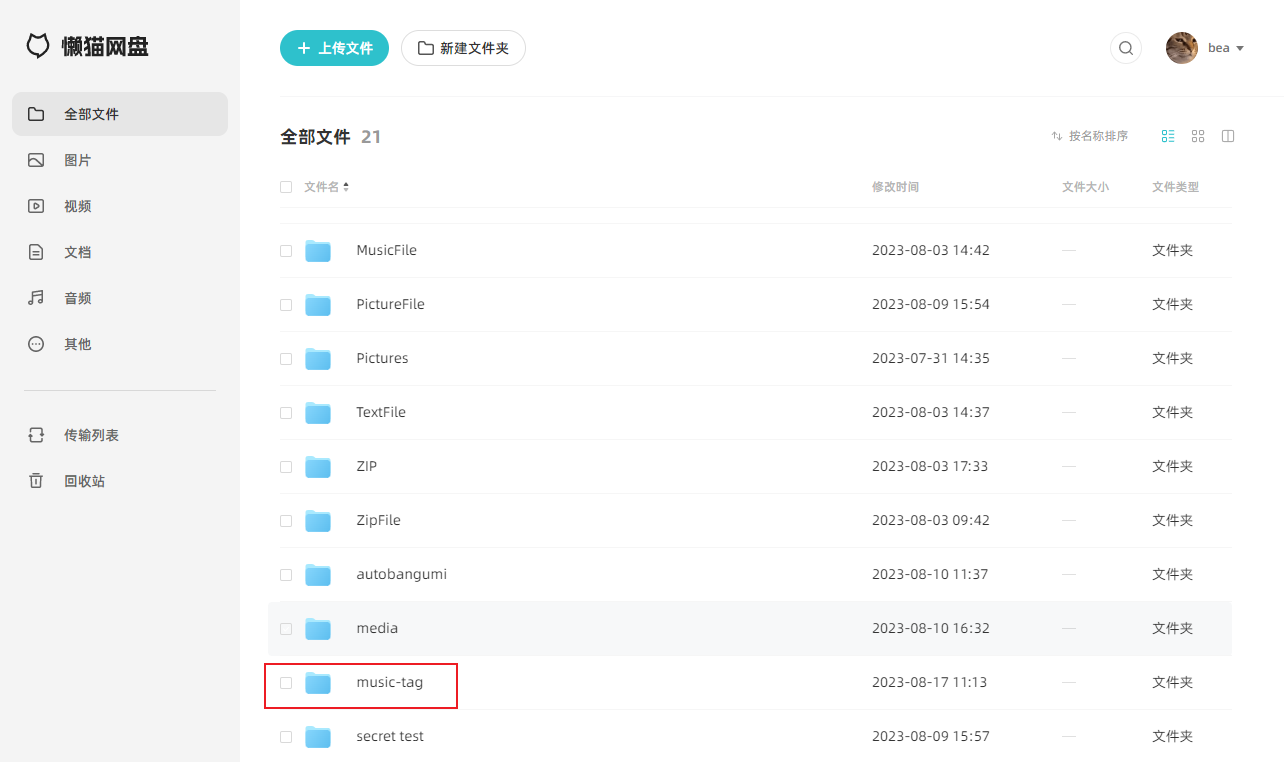Open the bea account dropdown arrow

pyautogui.click(x=1240, y=49)
